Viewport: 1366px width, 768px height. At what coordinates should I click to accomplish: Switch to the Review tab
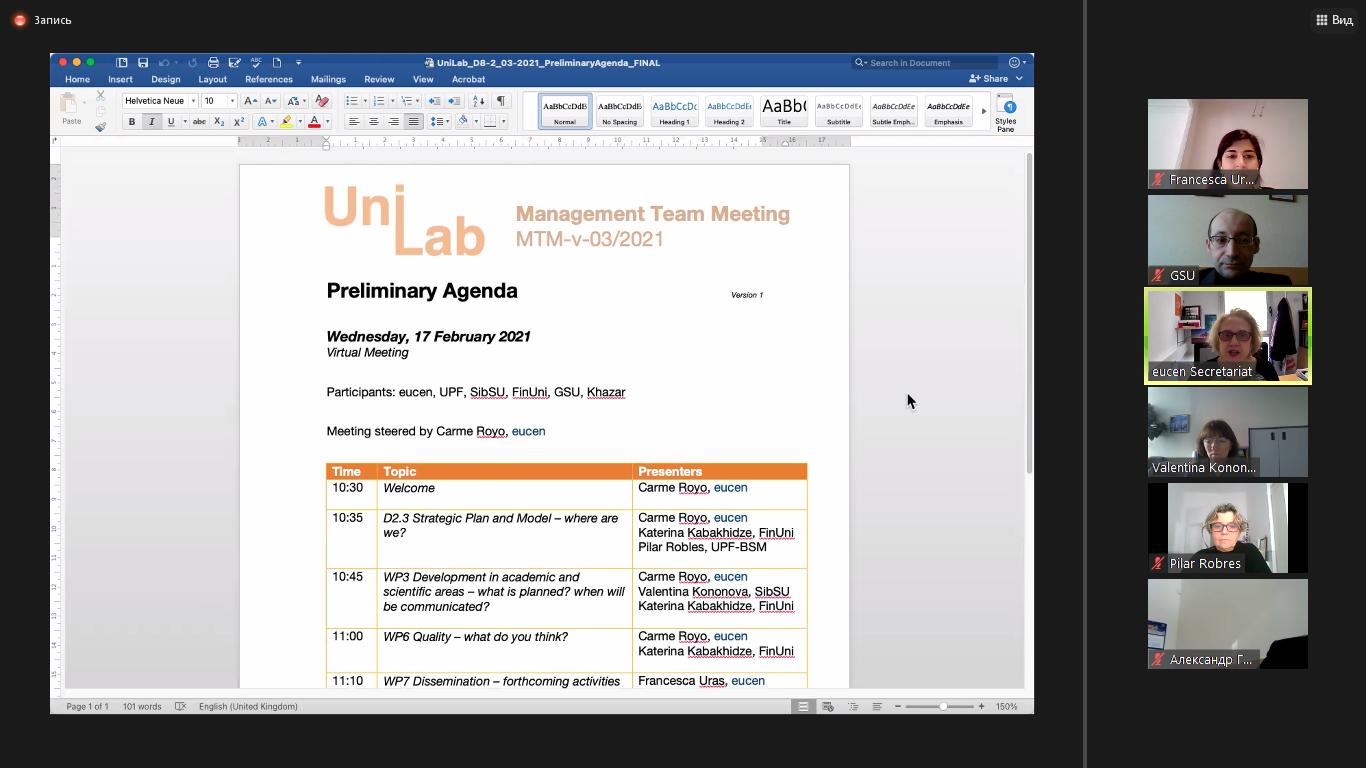pos(379,79)
